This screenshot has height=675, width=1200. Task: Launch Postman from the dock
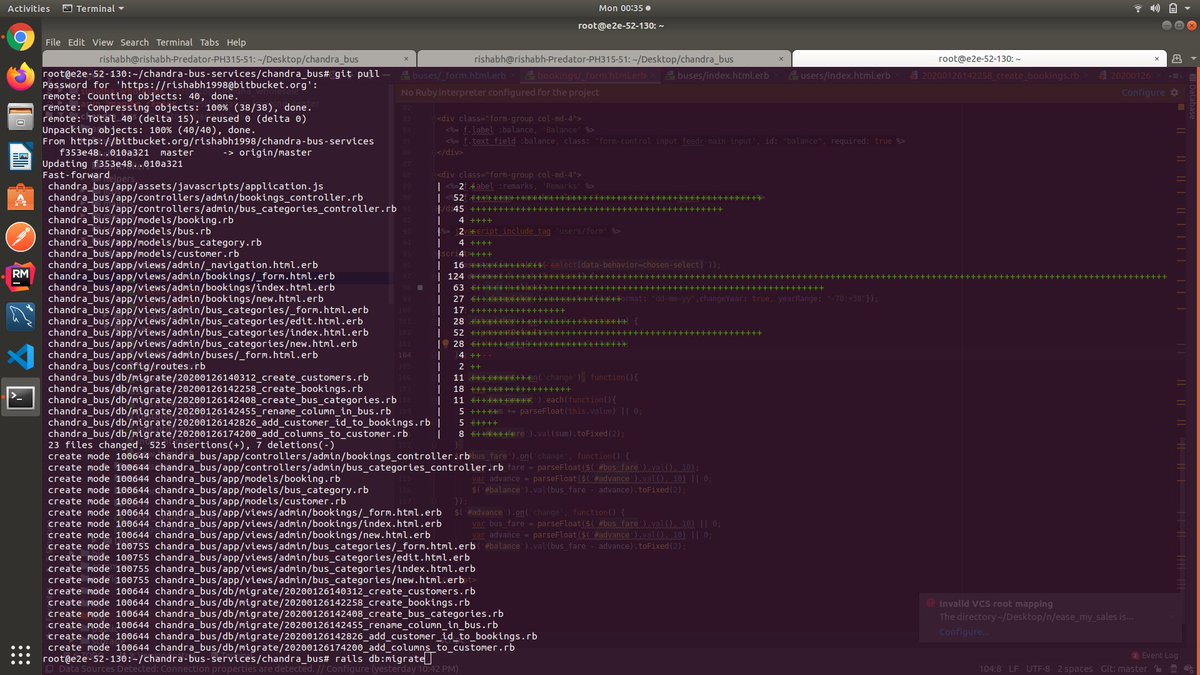click(19, 237)
